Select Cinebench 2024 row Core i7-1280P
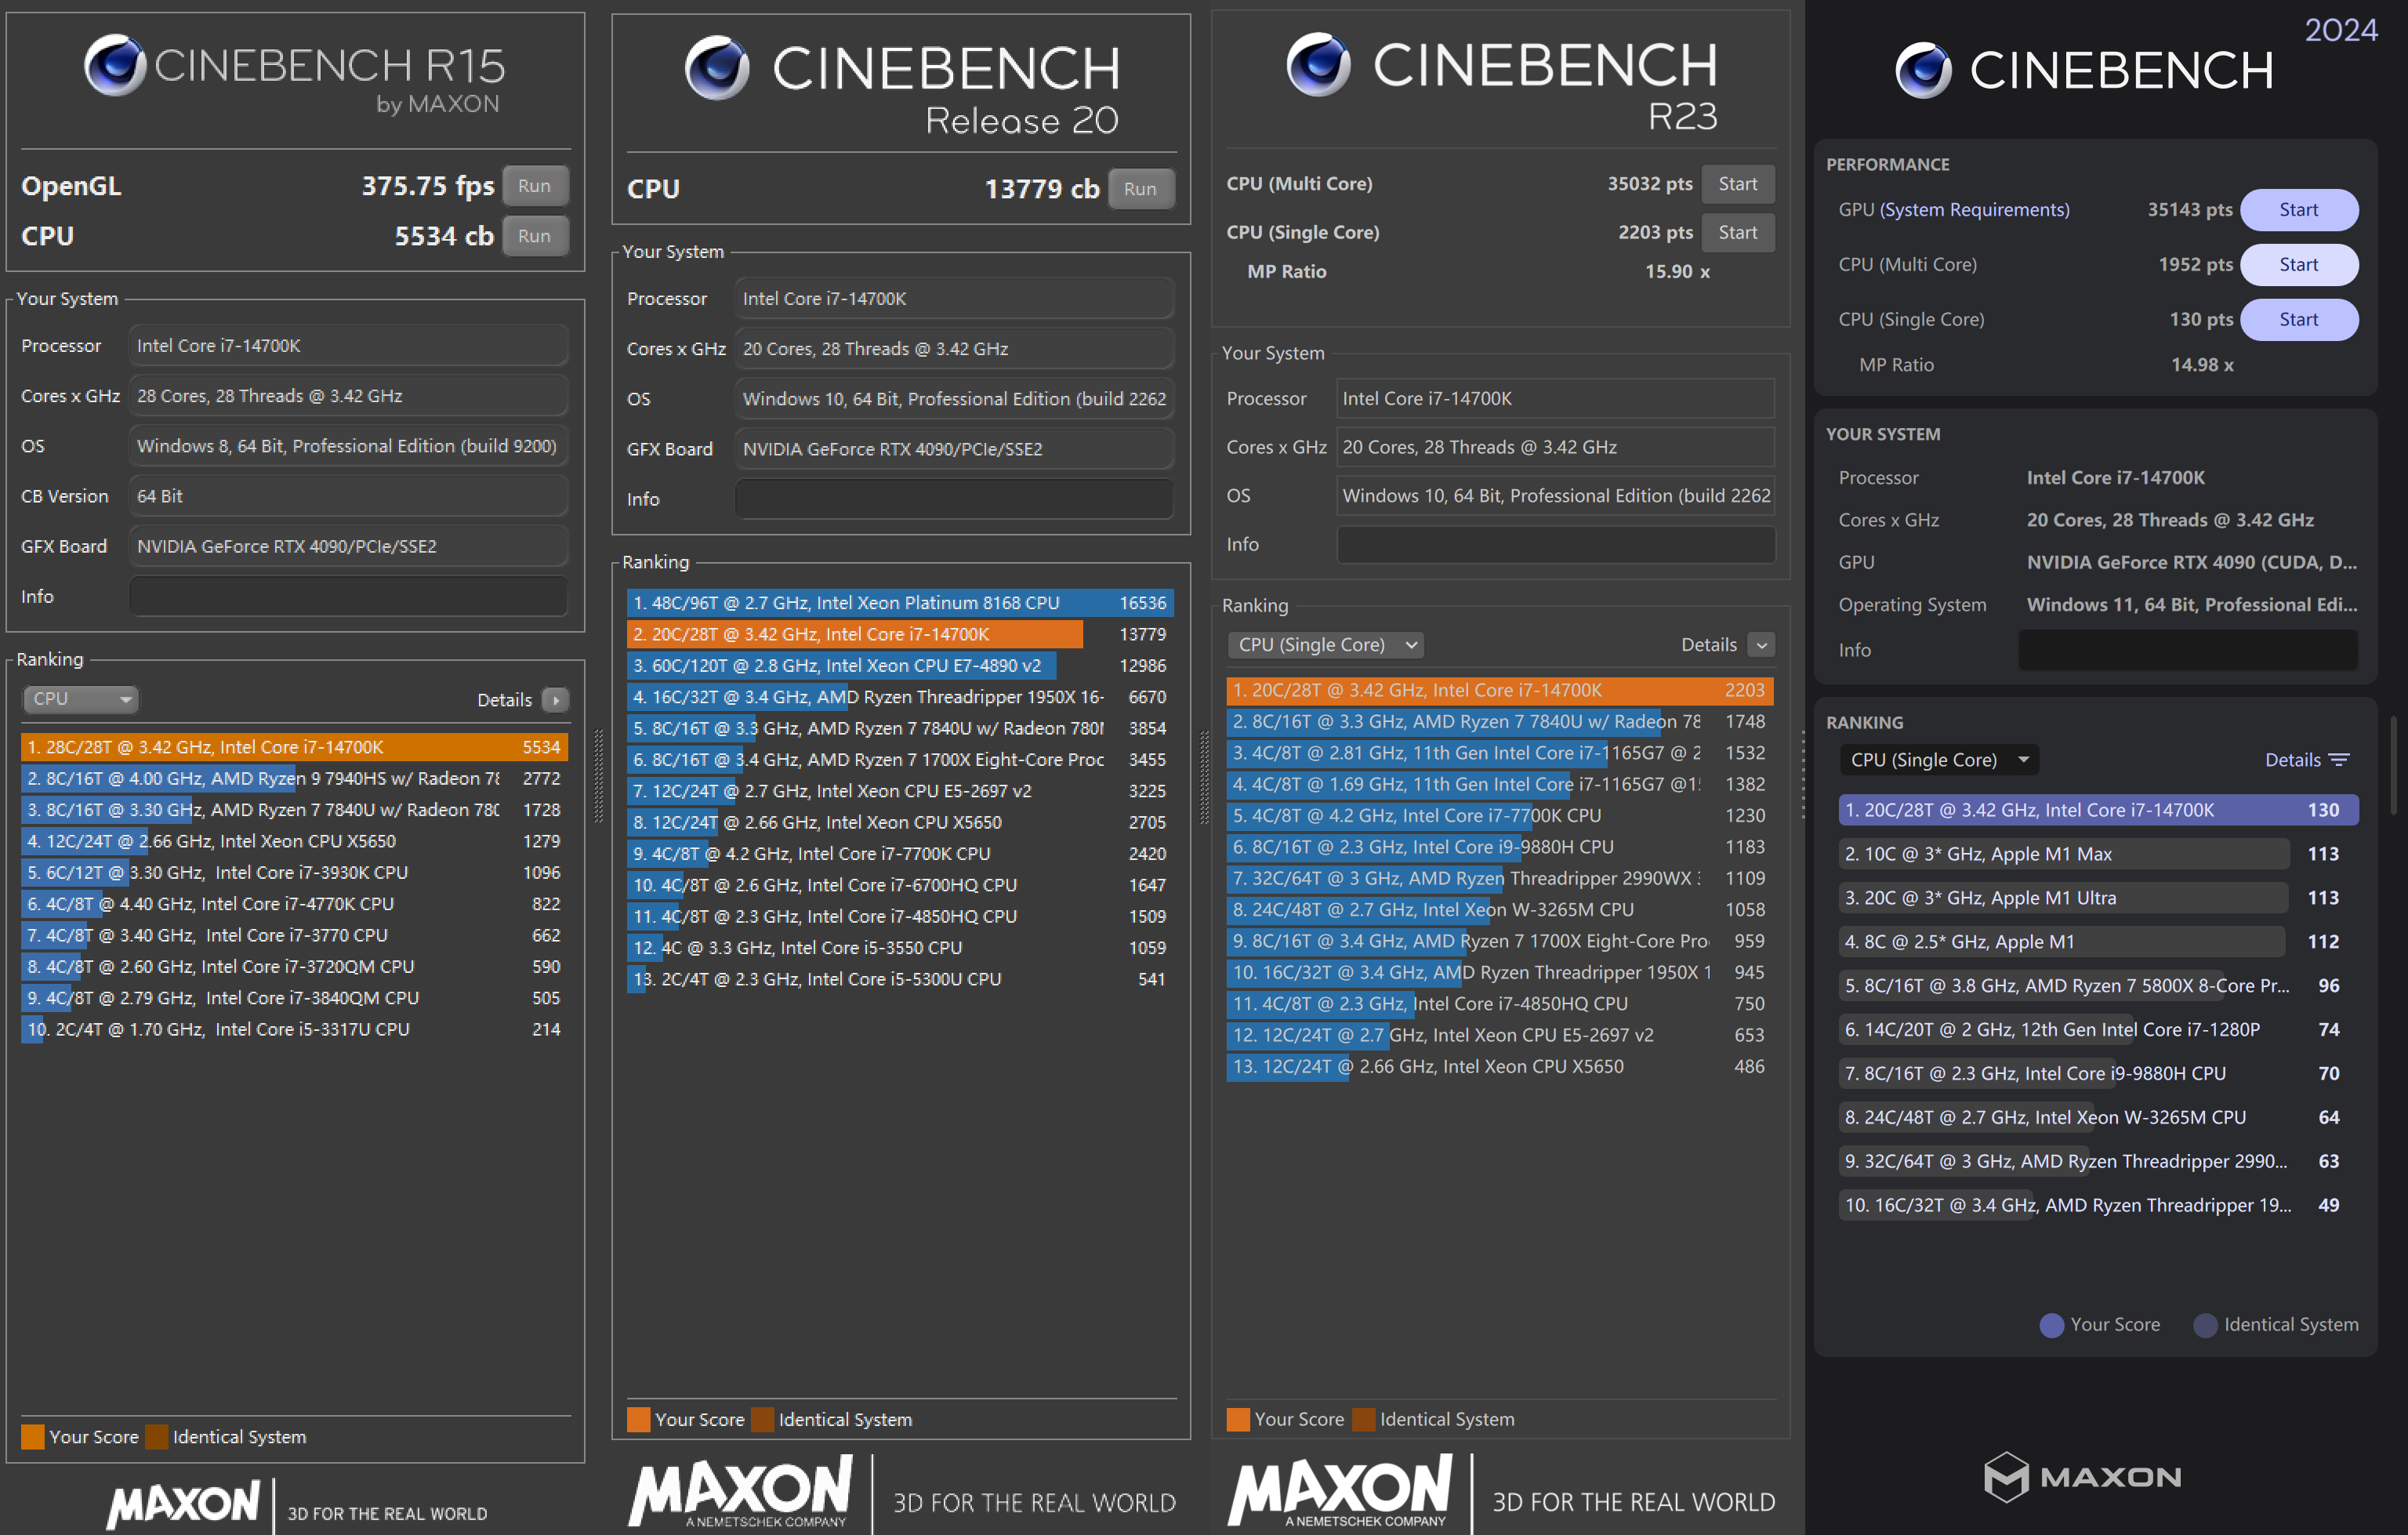 [2098, 1030]
